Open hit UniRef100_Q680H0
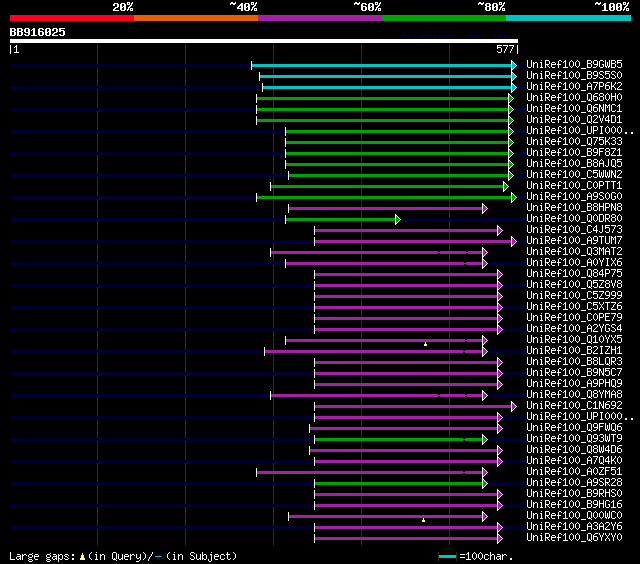Image resolution: width=640 pixels, height=564 pixels. 574,97
